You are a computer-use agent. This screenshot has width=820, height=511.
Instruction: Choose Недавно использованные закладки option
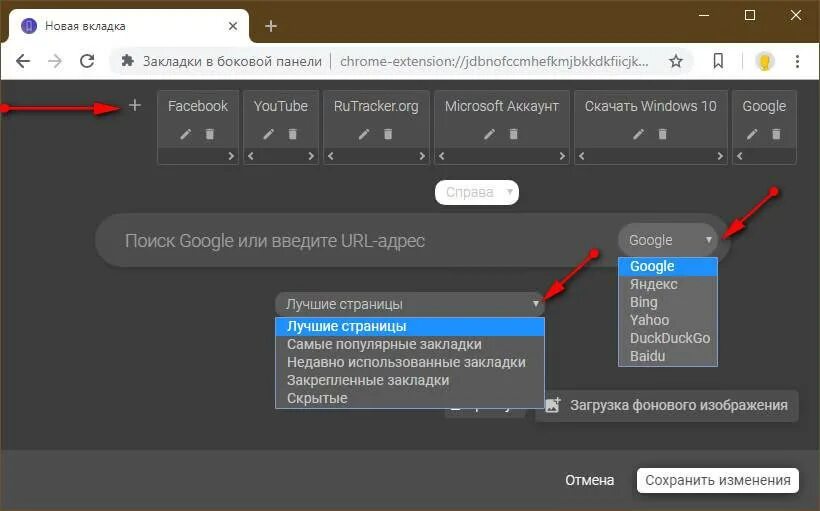(x=410, y=362)
